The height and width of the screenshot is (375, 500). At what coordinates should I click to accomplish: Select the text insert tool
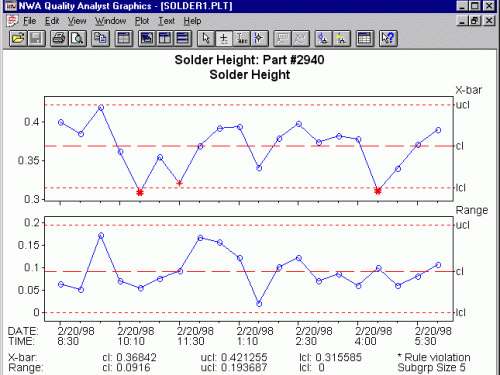point(241,38)
